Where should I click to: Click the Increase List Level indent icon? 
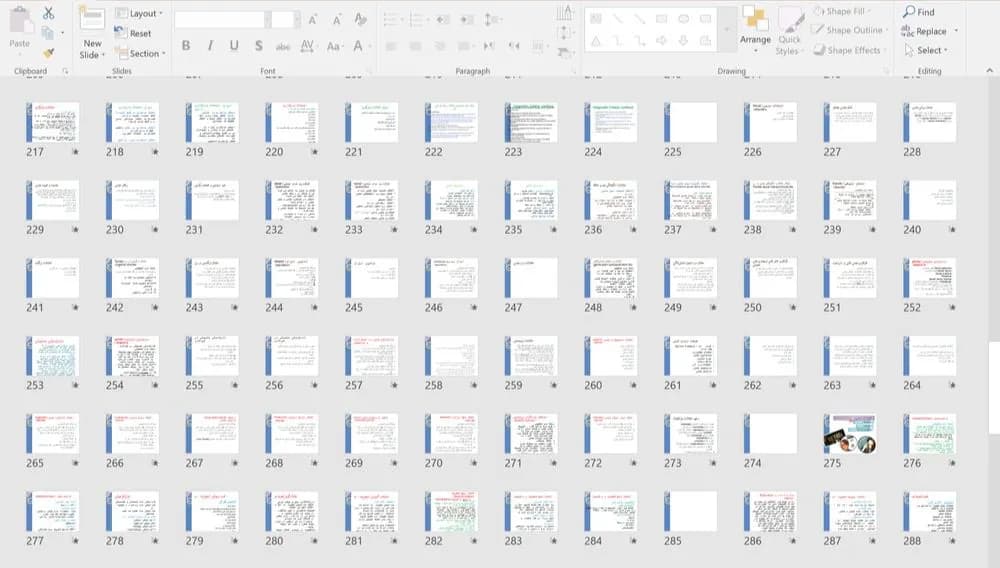467,20
